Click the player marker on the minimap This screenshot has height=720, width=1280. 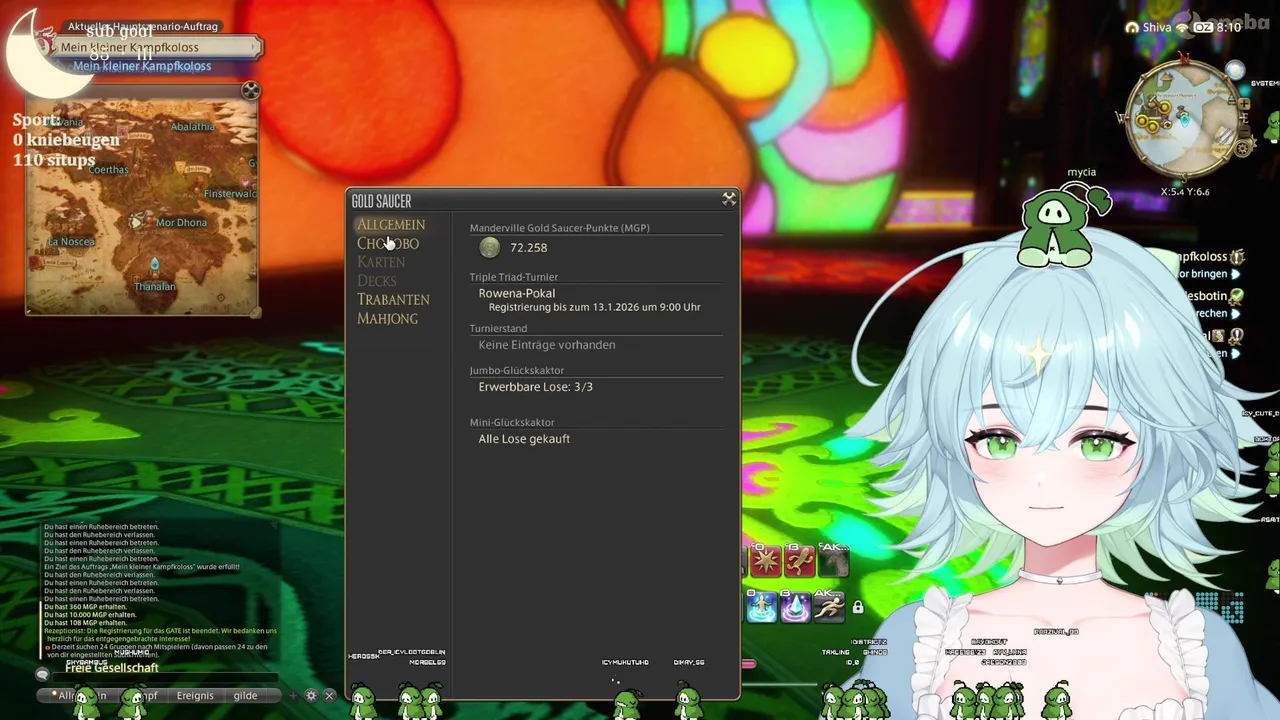click(1185, 120)
